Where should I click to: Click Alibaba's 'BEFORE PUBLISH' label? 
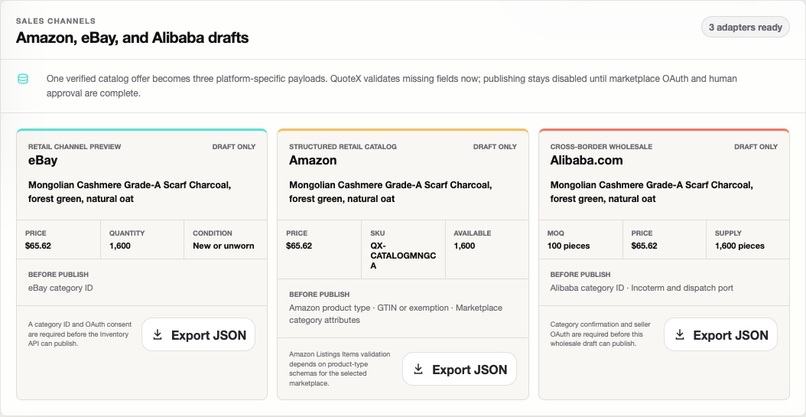tap(580, 275)
